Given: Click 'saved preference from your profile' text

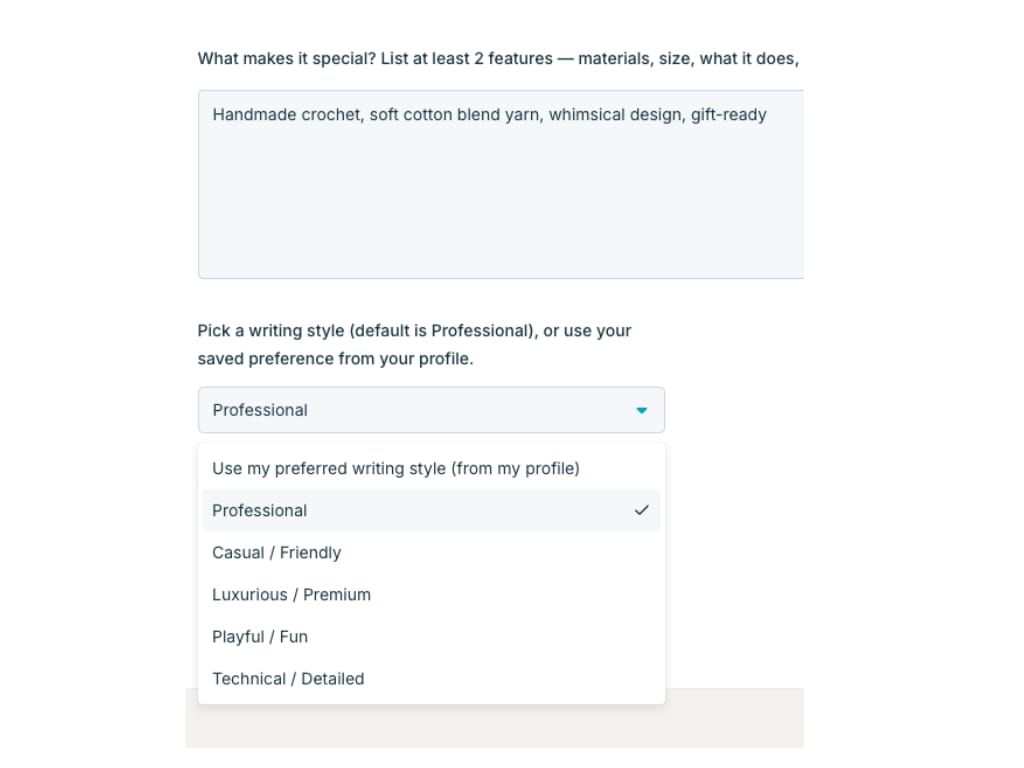Looking at the screenshot, I should click(335, 358).
